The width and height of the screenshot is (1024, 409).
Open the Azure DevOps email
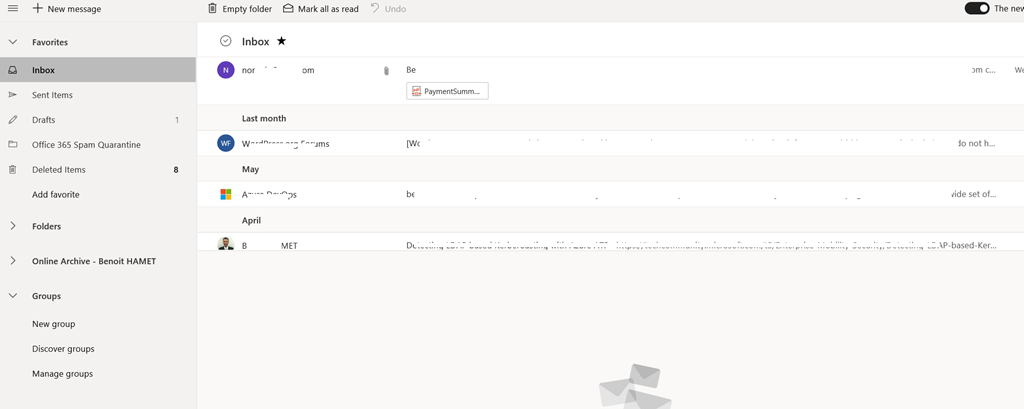click(611, 194)
